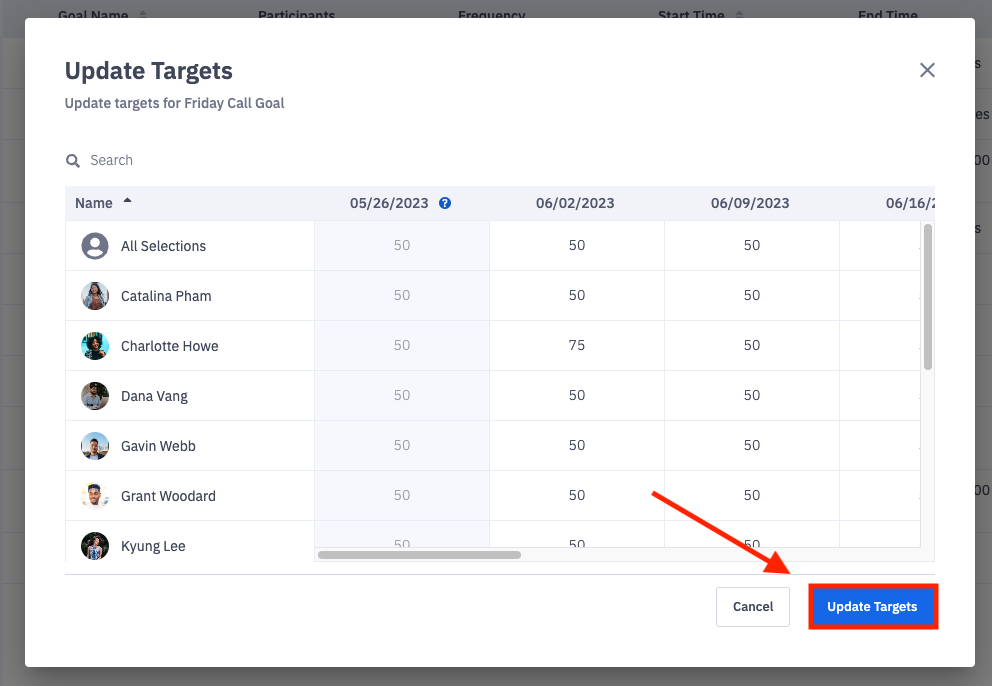Image resolution: width=992 pixels, height=686 pixels.
Task: Click the horizontal scrollbar under the table
Action: pos(418,554)
